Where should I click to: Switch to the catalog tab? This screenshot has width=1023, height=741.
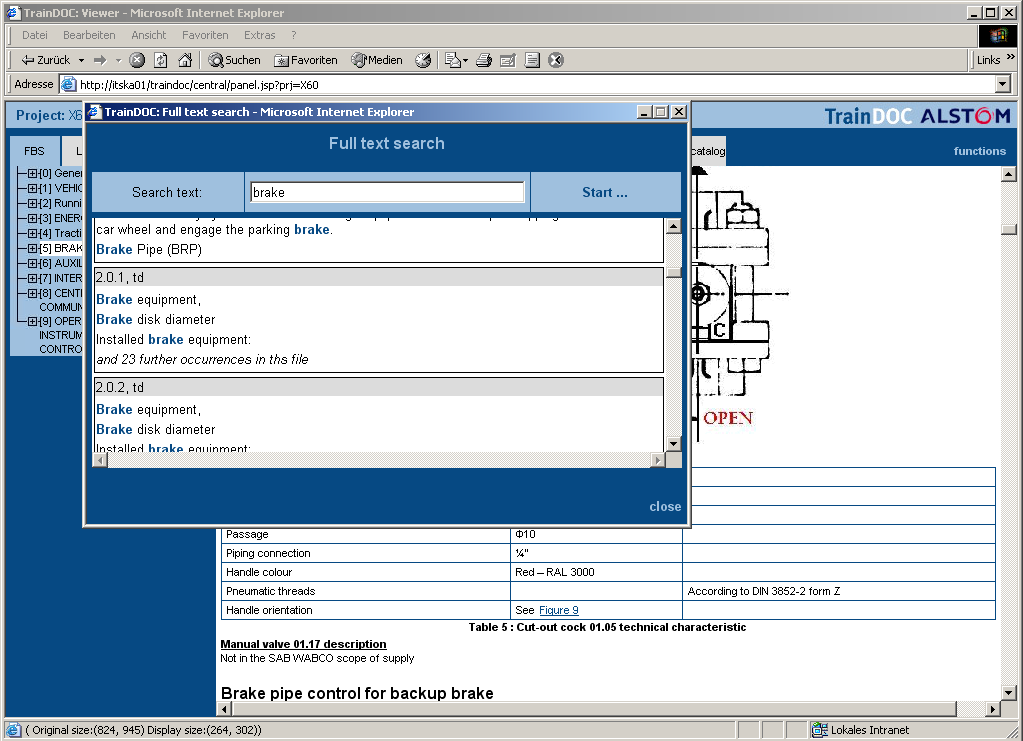[708, 151]
